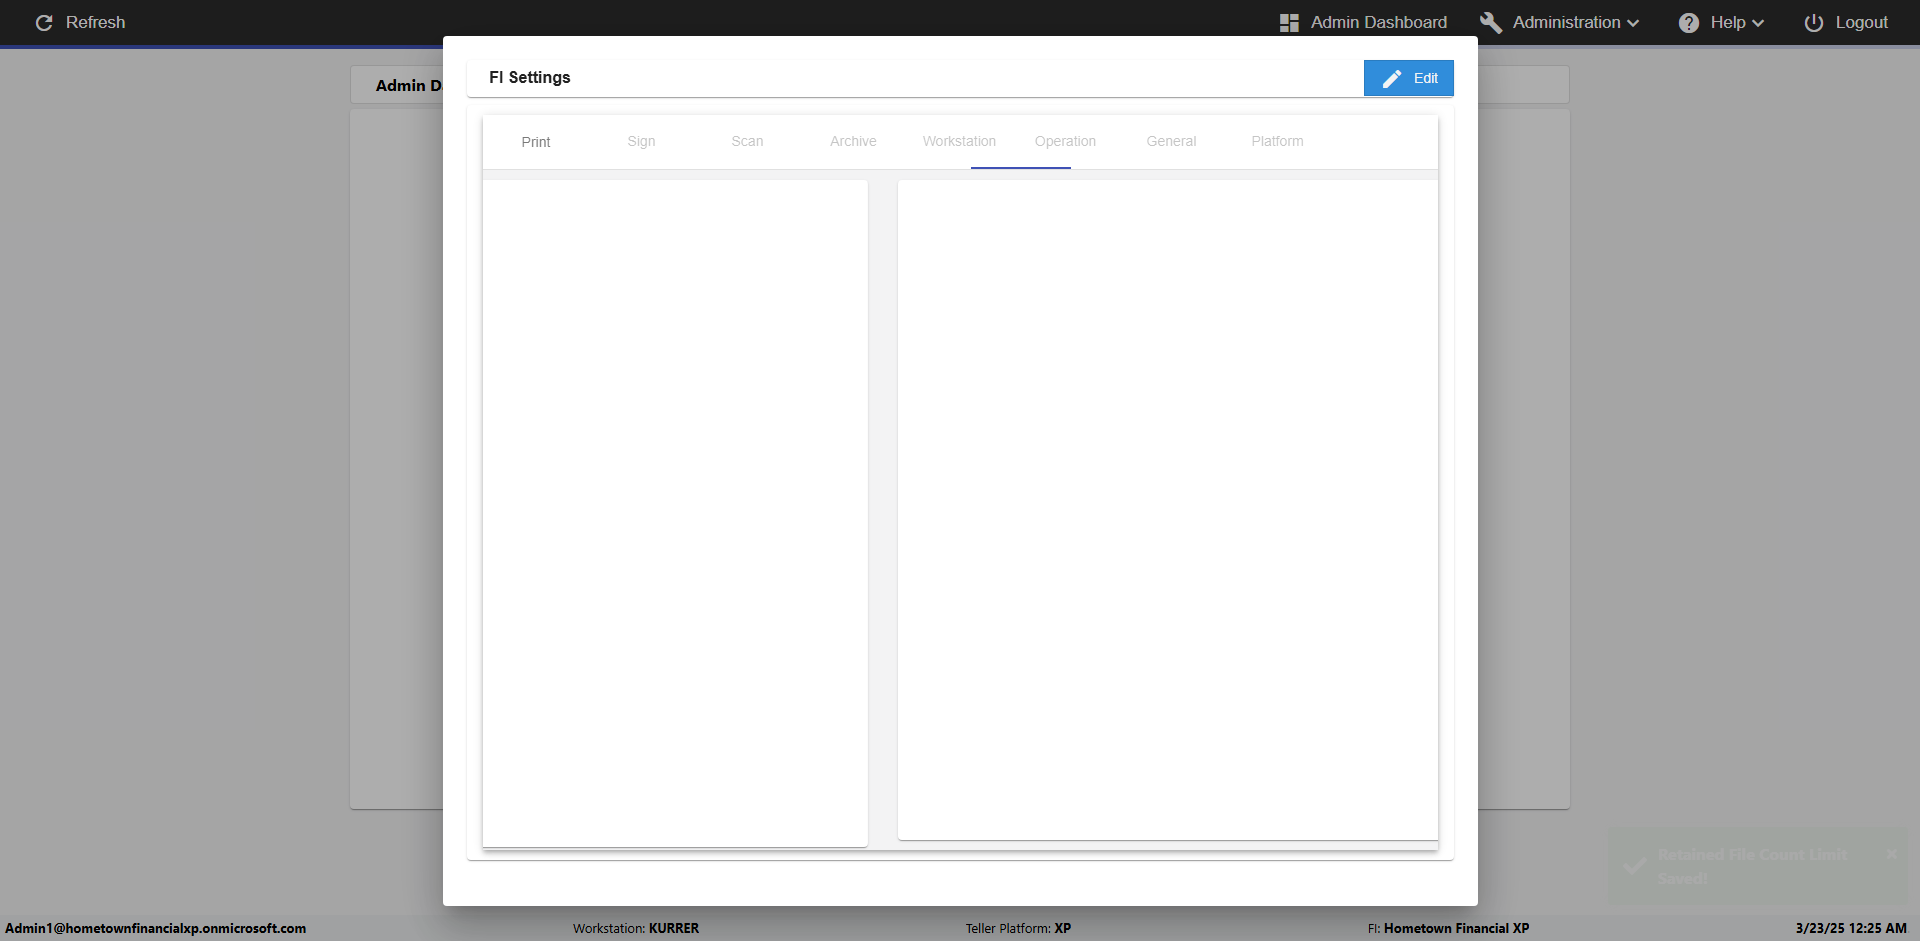Viewport: 1920px width, 941px height.
Task: Click Workstation: KURRER in status bar
Action: coord(636,928)
